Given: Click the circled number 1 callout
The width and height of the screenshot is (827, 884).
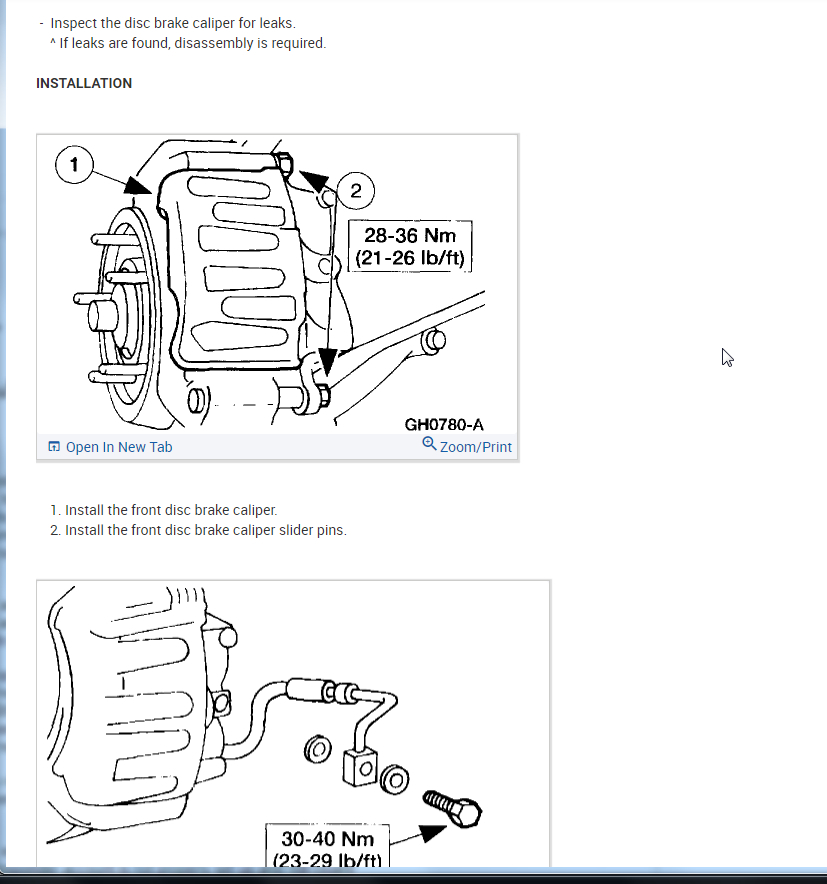Looking at the screenshot, I should [x=74, y=165].
